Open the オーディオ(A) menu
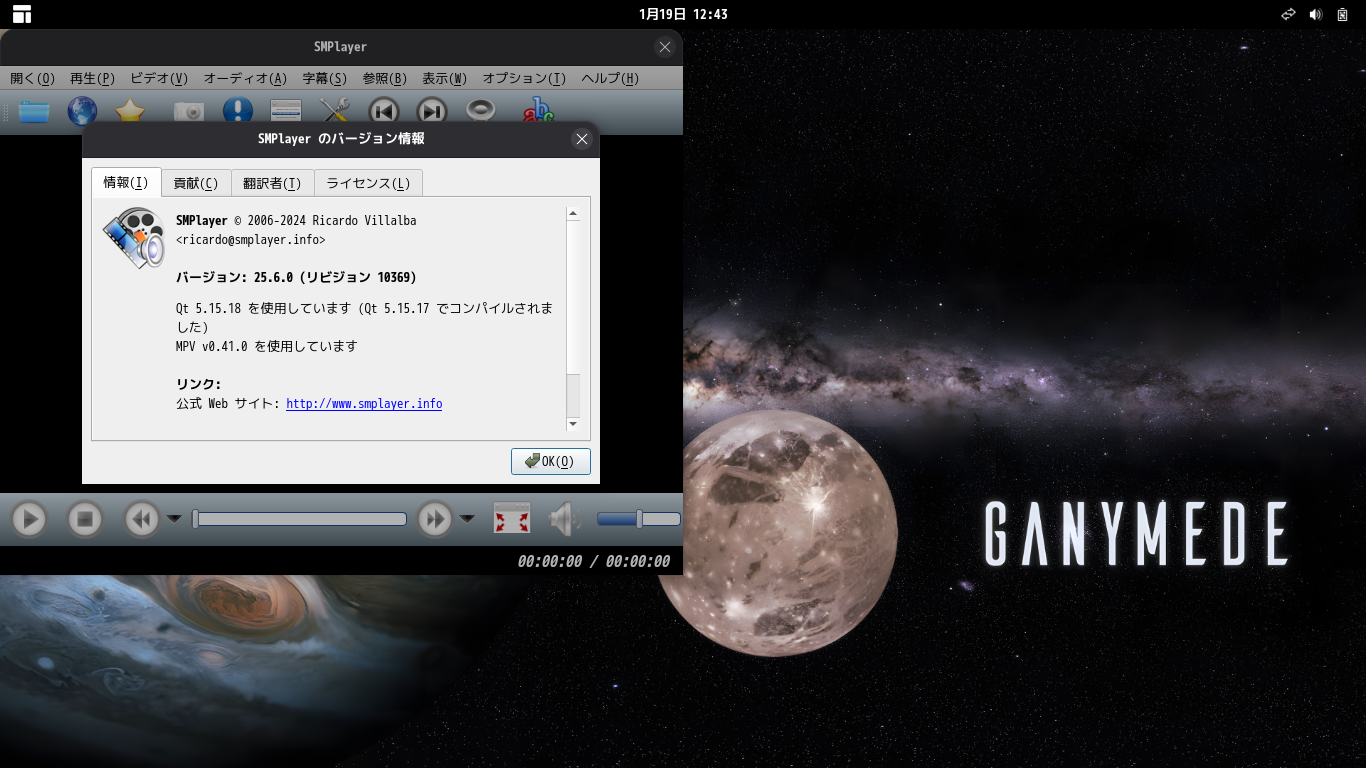The image size is (1366, 768). (245, 78)
